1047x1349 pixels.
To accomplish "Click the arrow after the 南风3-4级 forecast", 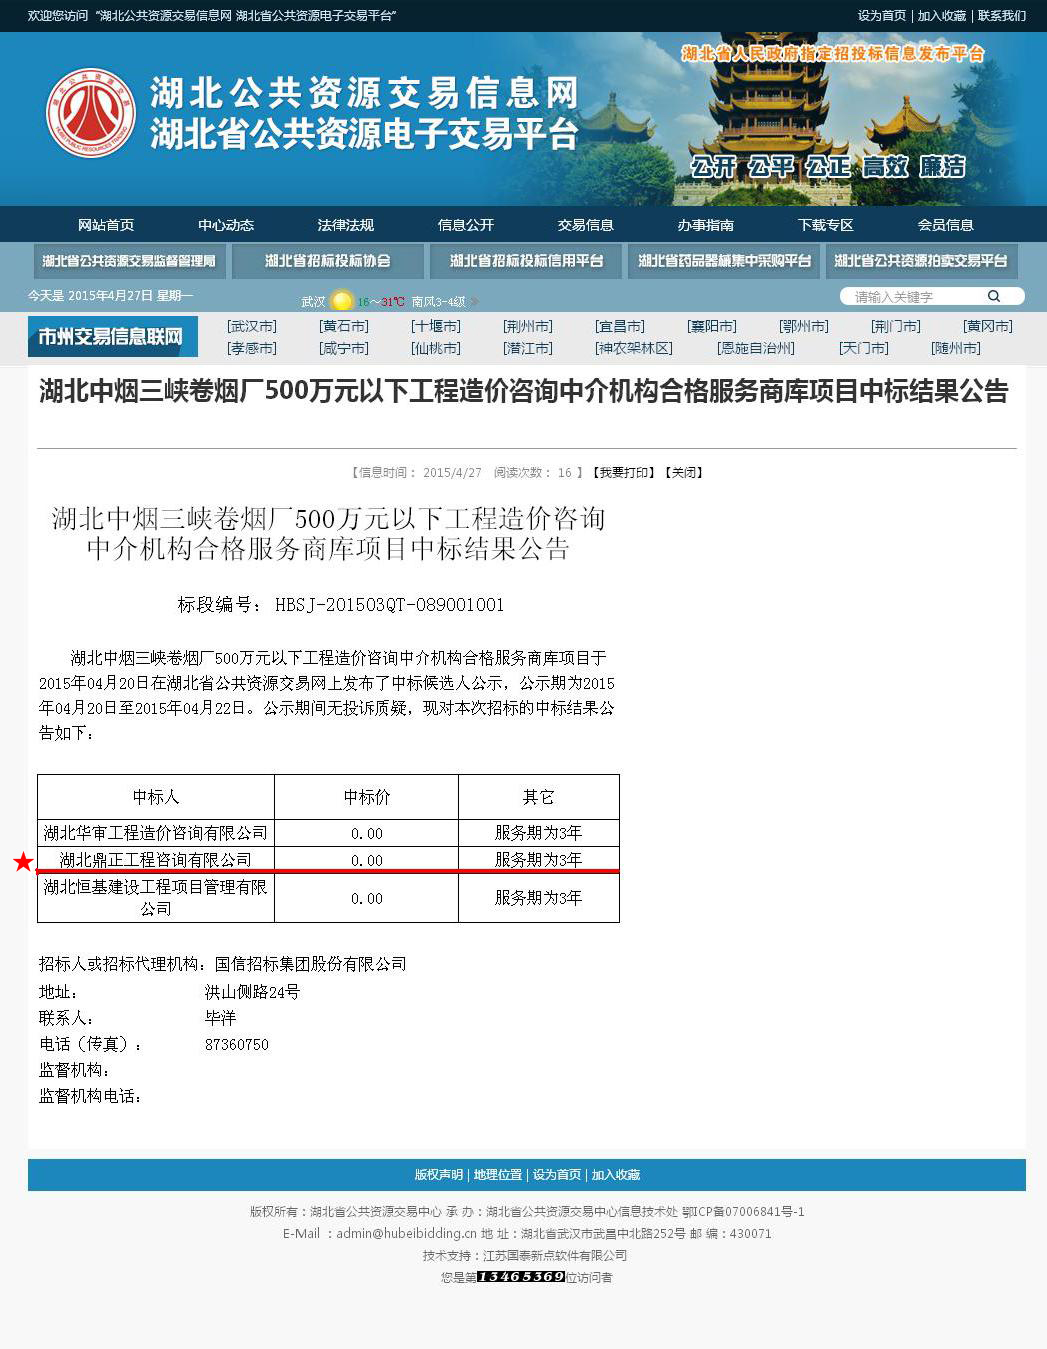I will click(x=474, y=301).
